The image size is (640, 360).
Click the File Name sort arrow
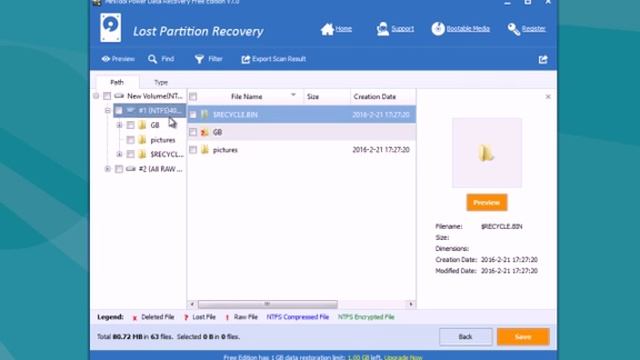click(293, 95)
